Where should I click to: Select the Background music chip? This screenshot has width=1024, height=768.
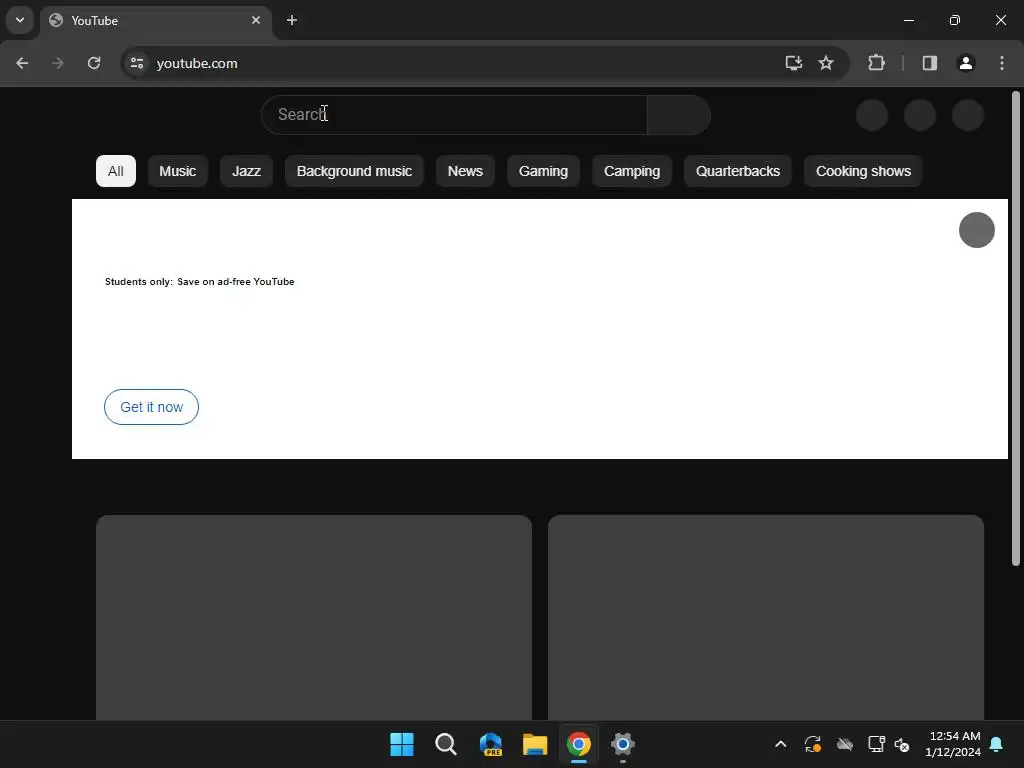click(x=354, y=171)
